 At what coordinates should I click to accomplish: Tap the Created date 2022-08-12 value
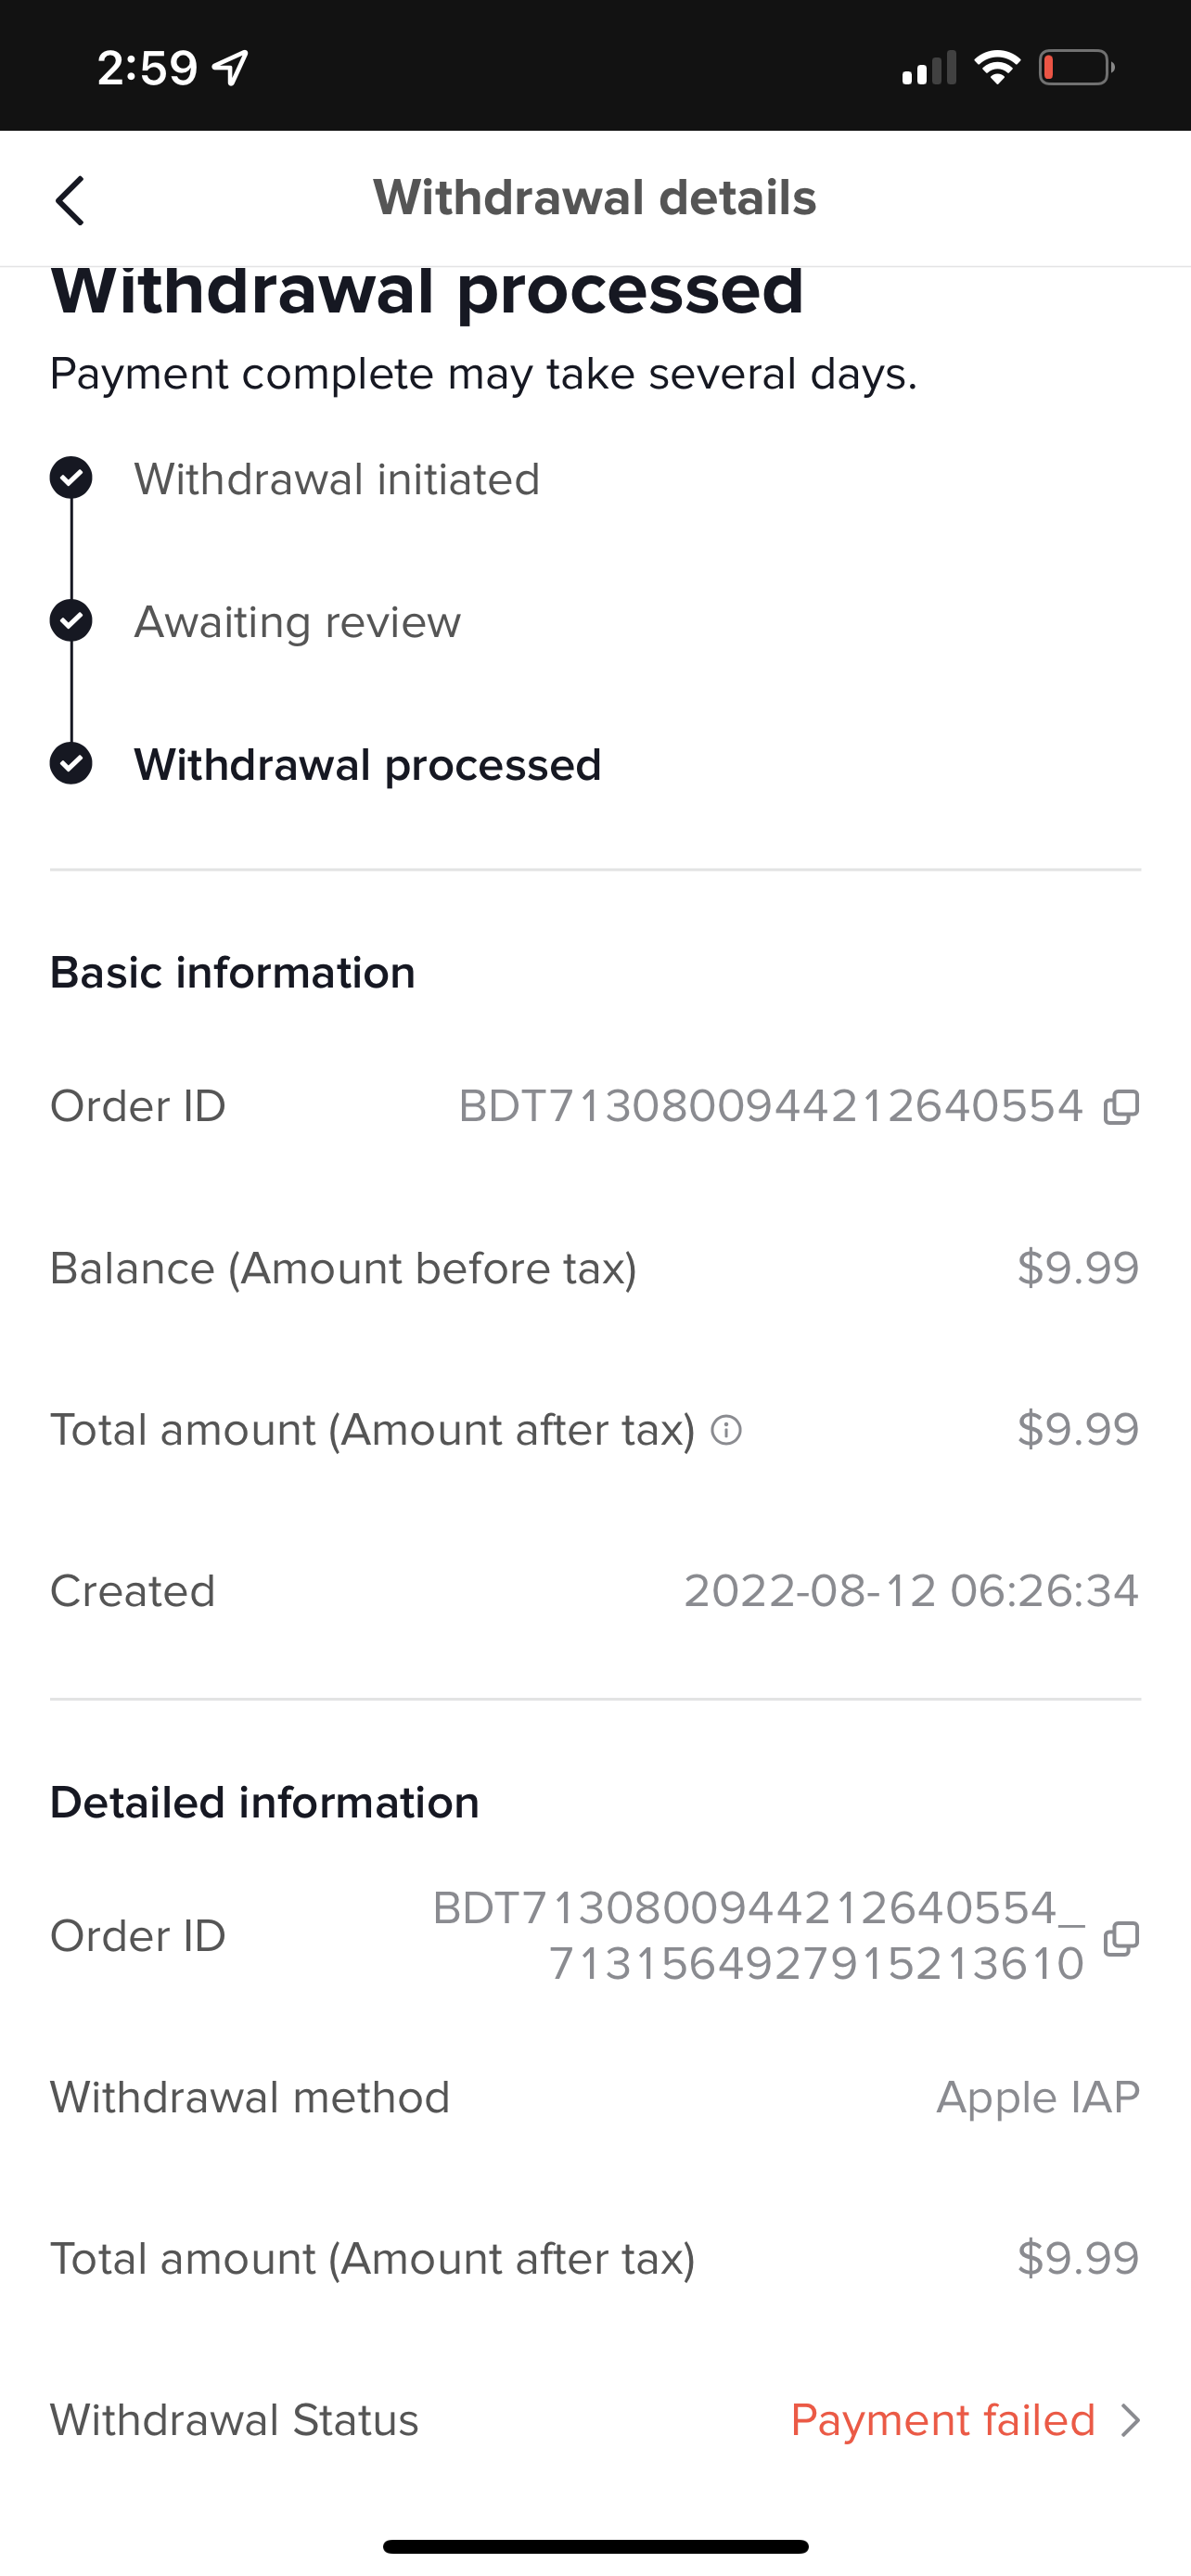(910, 1591)
